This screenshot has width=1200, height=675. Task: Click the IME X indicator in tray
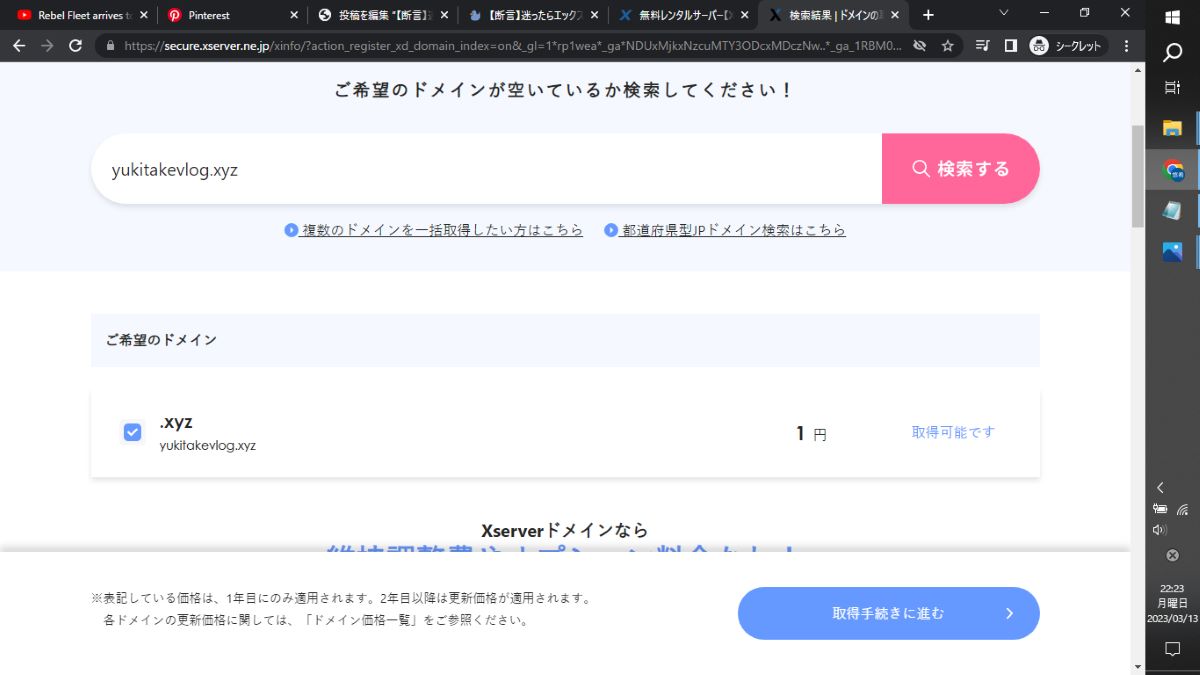[1173, 556]
